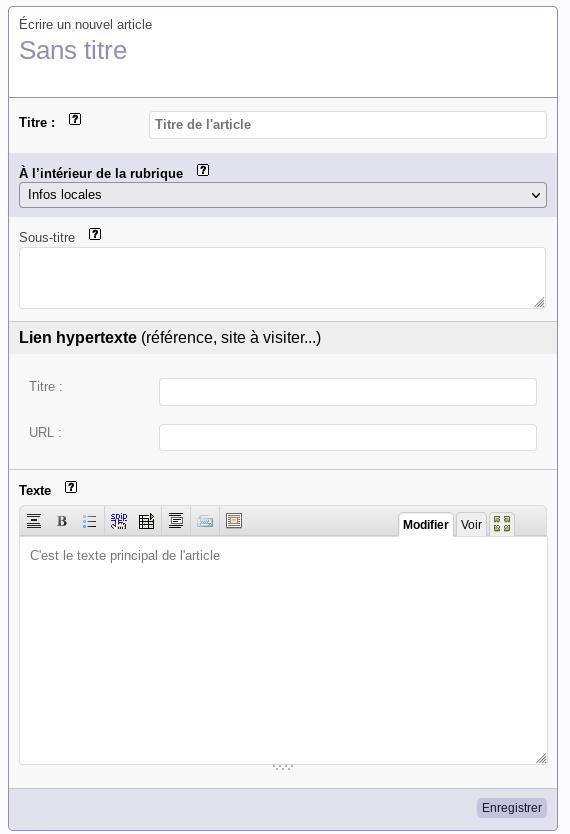Switch to the Voir preview tab

[471, 524]
